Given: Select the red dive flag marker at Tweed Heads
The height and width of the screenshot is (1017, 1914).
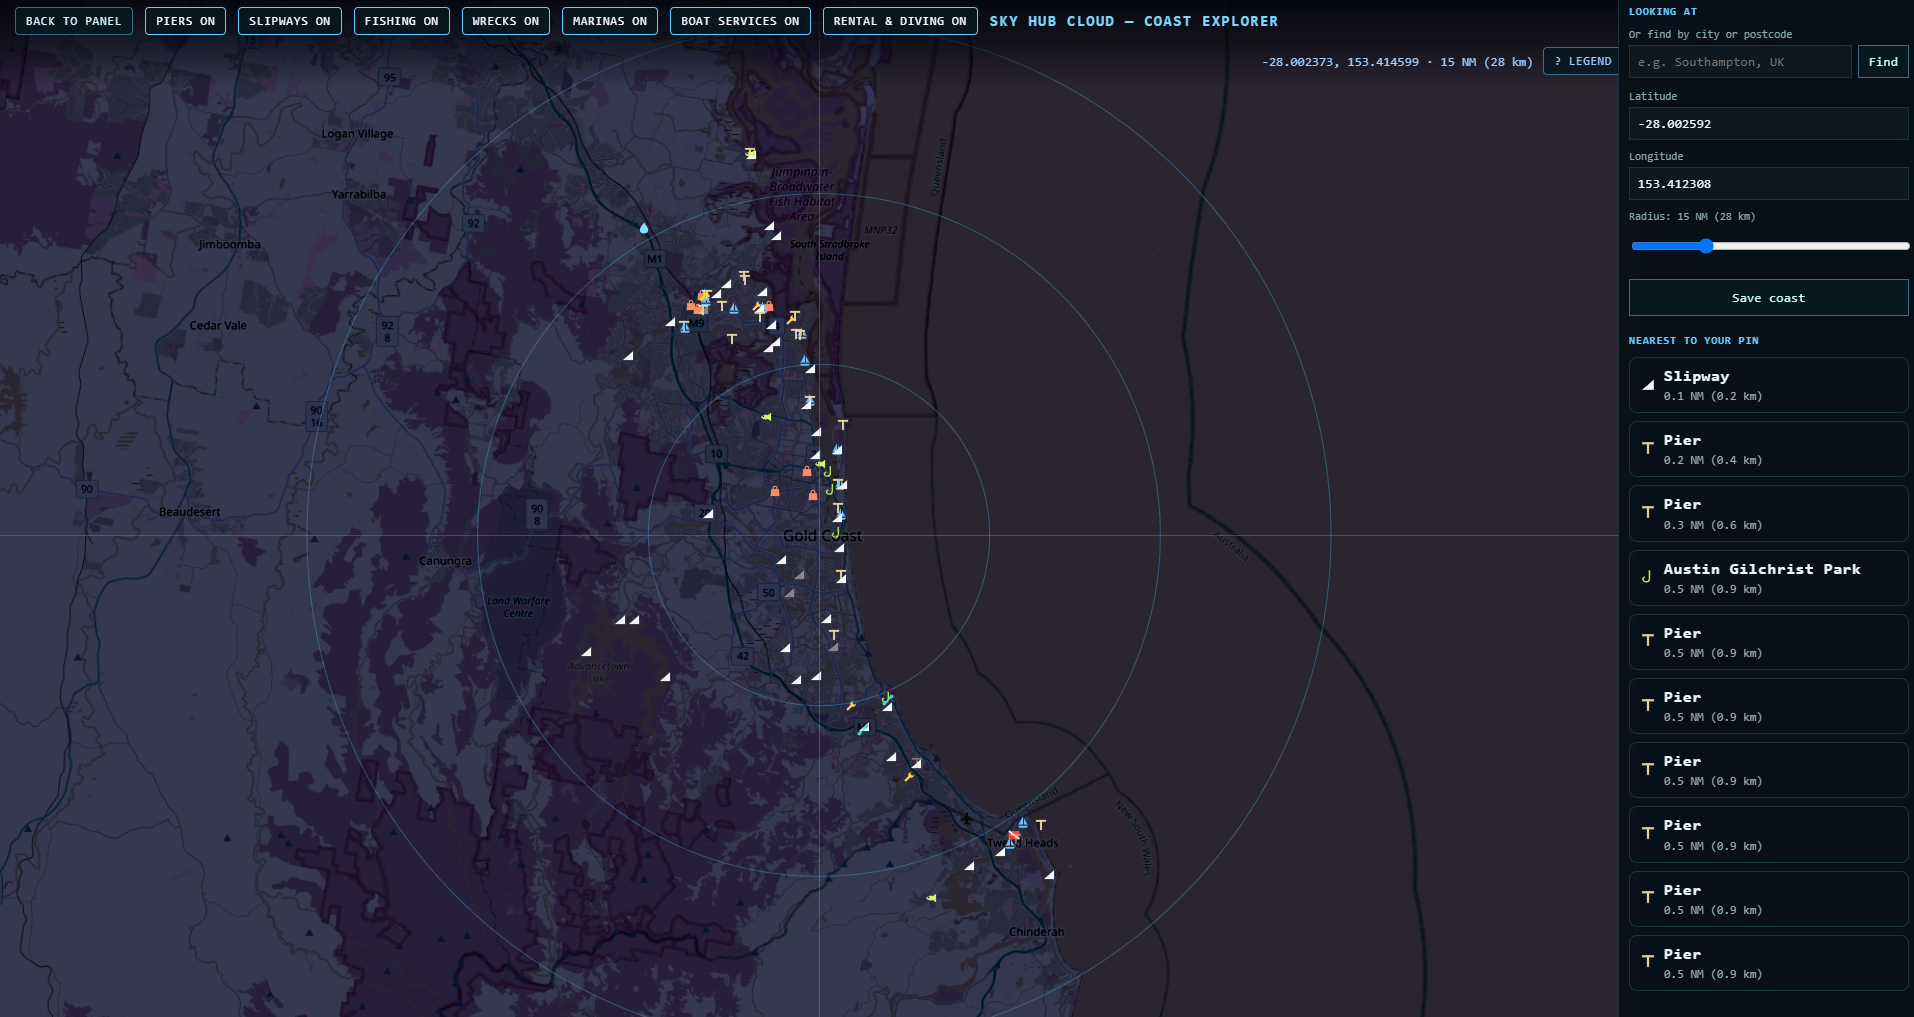Looking at the screenshot, I should pos(1014,835).
